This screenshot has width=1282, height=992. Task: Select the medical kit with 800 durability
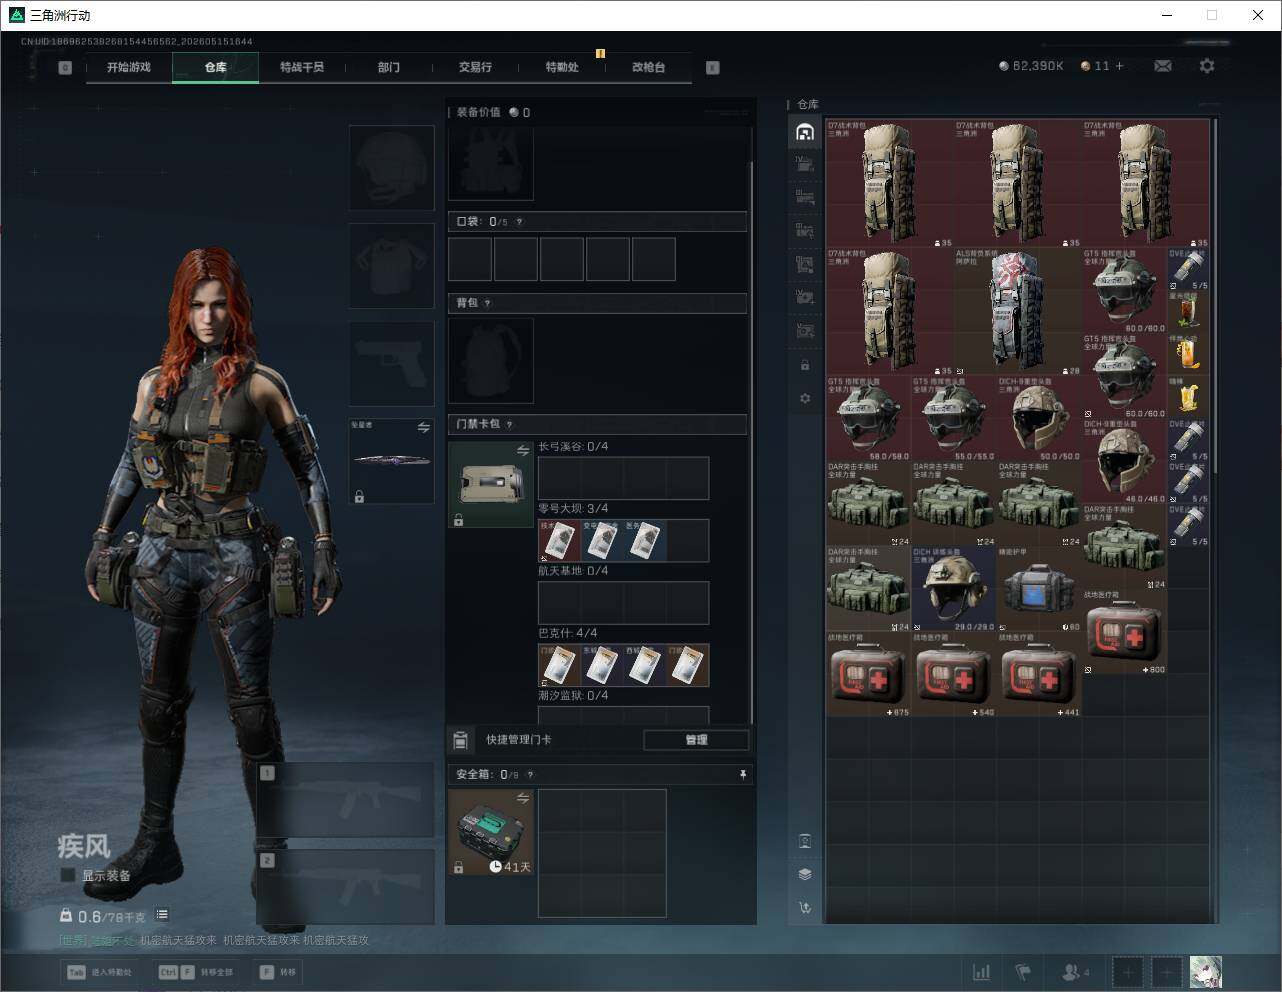1125,632
